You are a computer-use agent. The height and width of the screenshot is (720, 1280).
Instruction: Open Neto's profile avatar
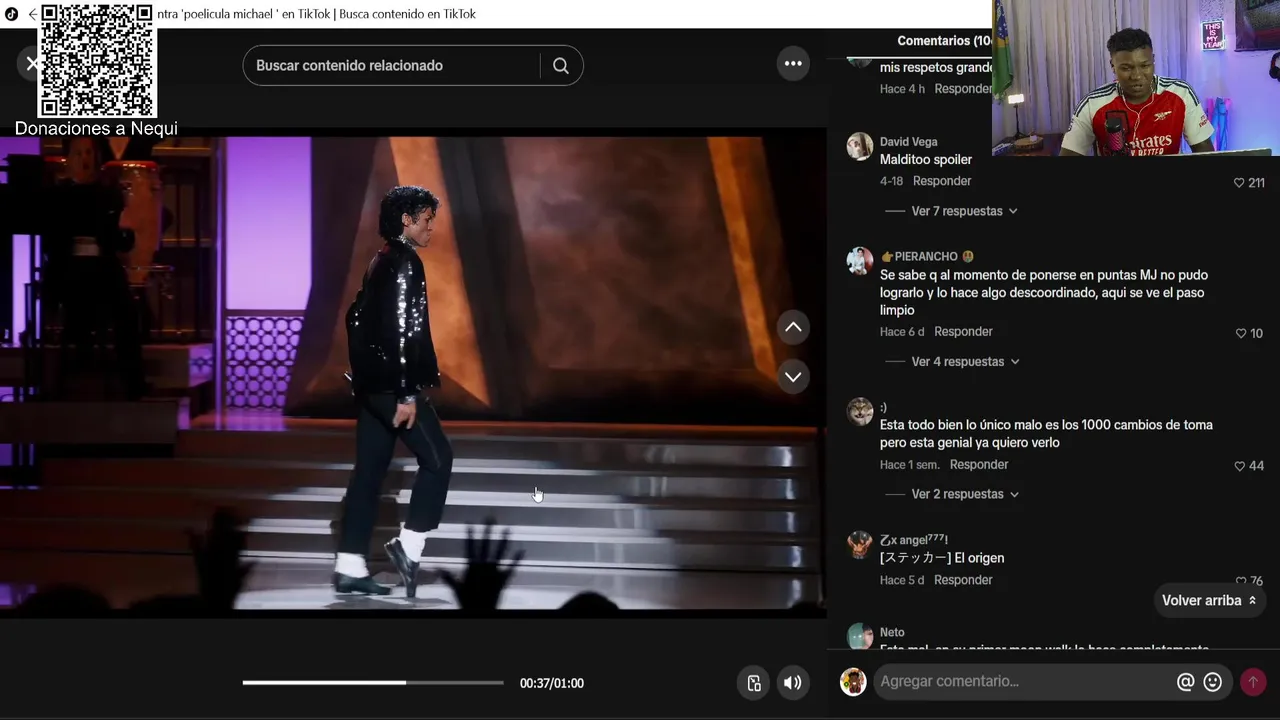pos(860,636)
